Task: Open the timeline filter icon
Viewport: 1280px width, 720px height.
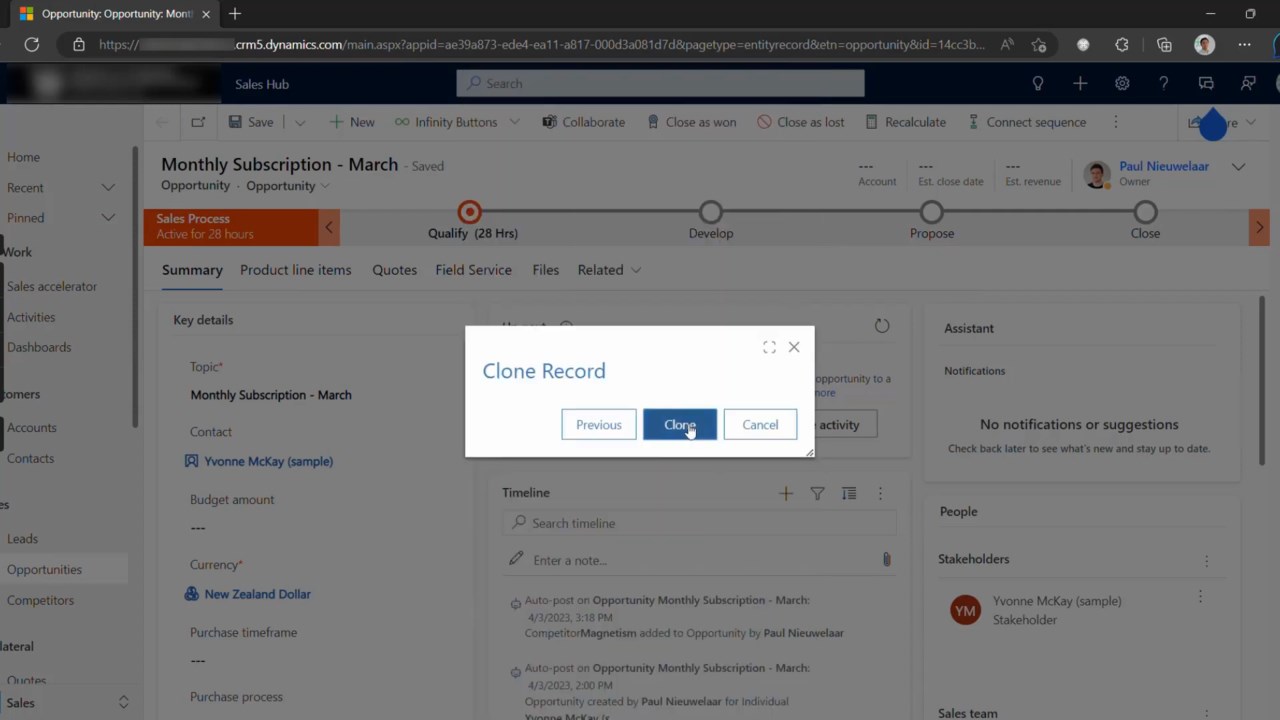Action: (x=817, y=493)
